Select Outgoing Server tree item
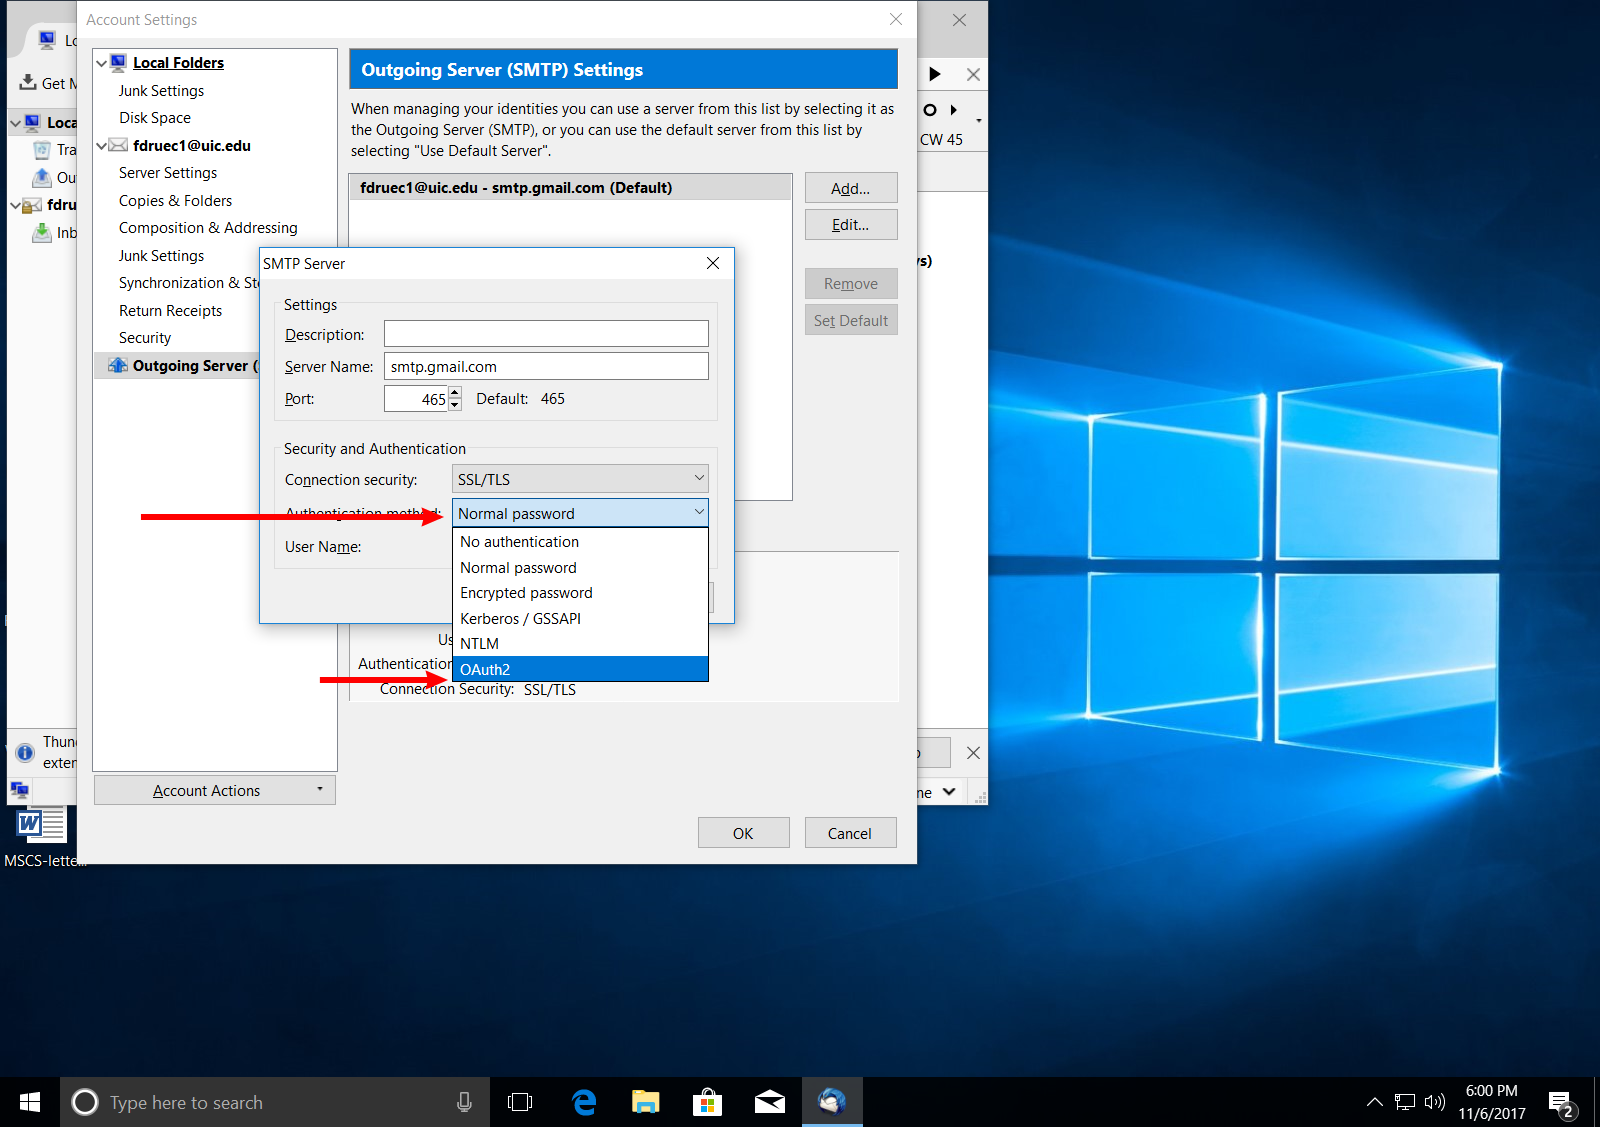The width and height of the screenshot is (1600, 1127). pos(177,366)
